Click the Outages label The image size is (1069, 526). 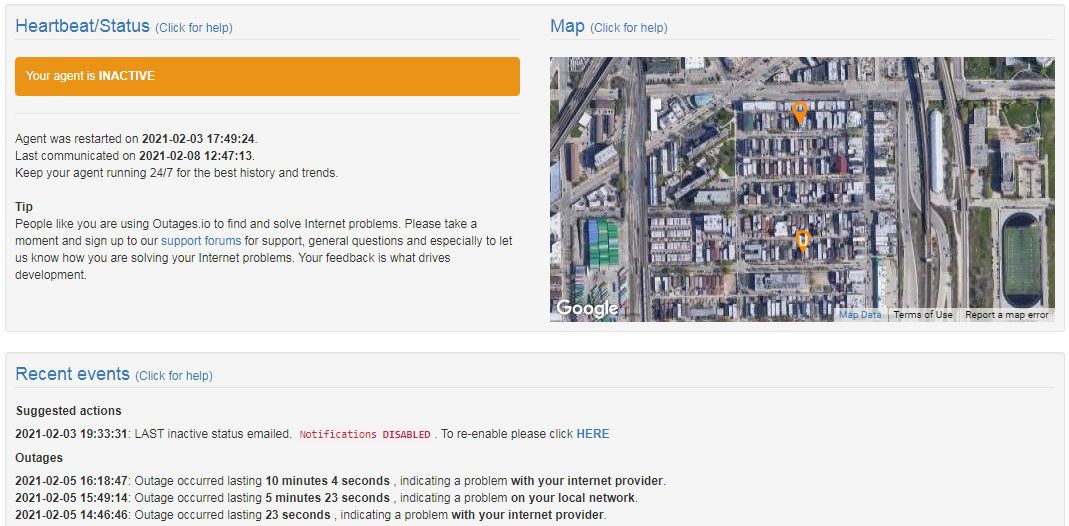point(39,458)
